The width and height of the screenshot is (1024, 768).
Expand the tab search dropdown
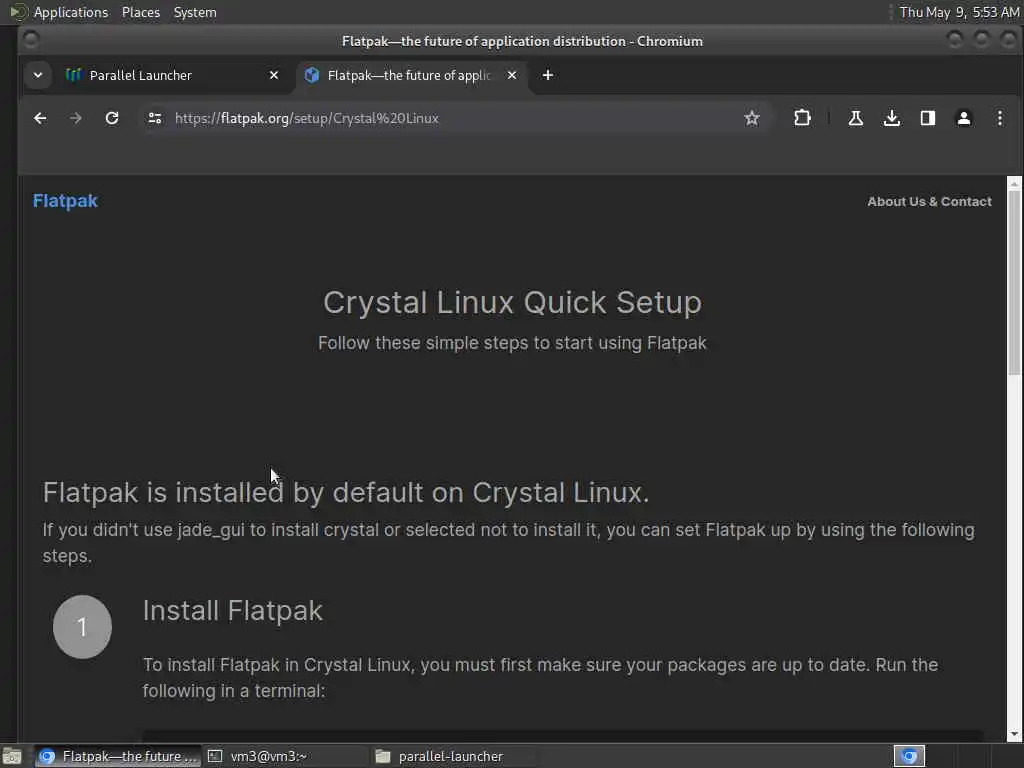click(x=38, y=75)
